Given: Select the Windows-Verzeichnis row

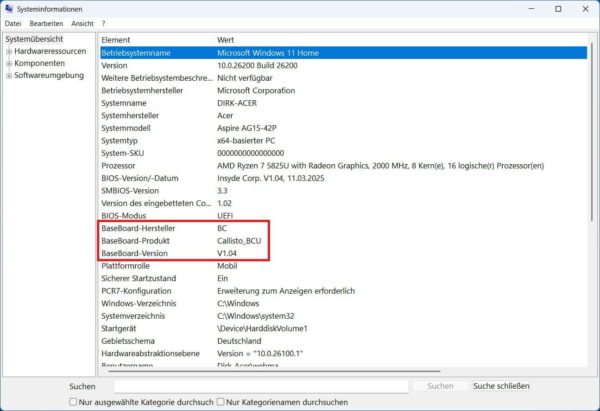Looking at the screenshot, I should click(343, 303).
